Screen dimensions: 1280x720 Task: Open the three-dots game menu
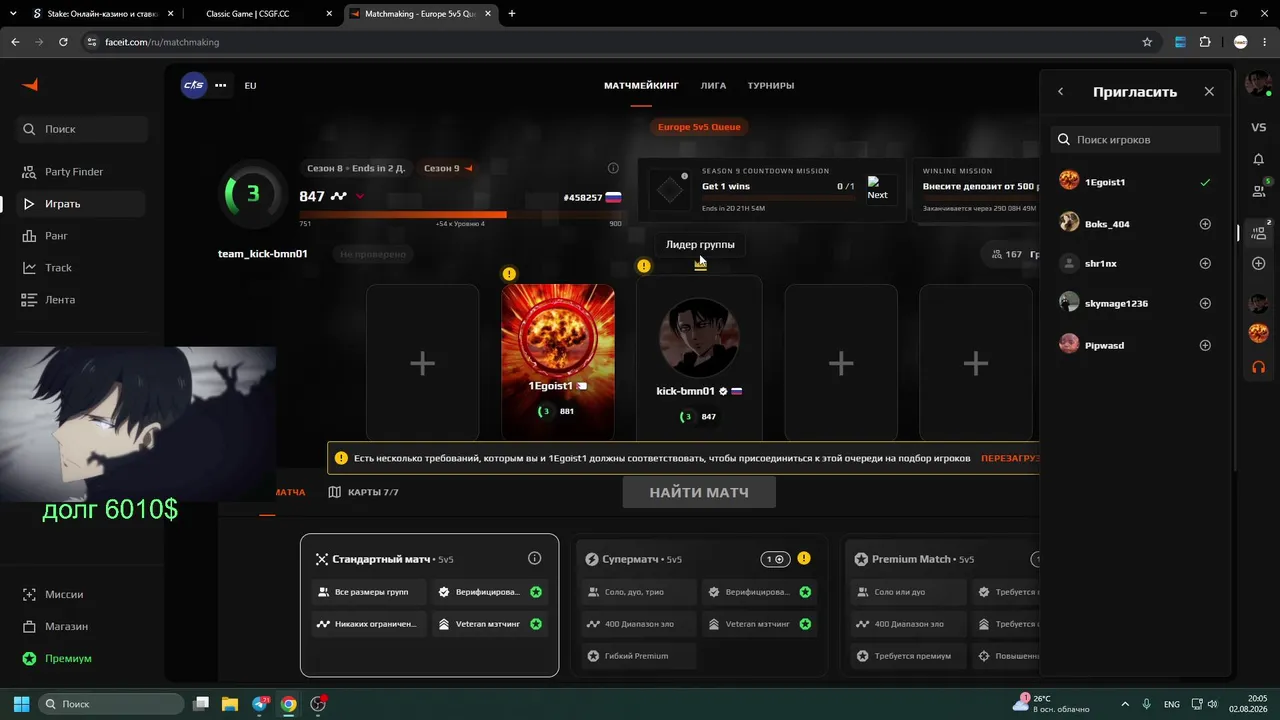[x=220, y=85]
